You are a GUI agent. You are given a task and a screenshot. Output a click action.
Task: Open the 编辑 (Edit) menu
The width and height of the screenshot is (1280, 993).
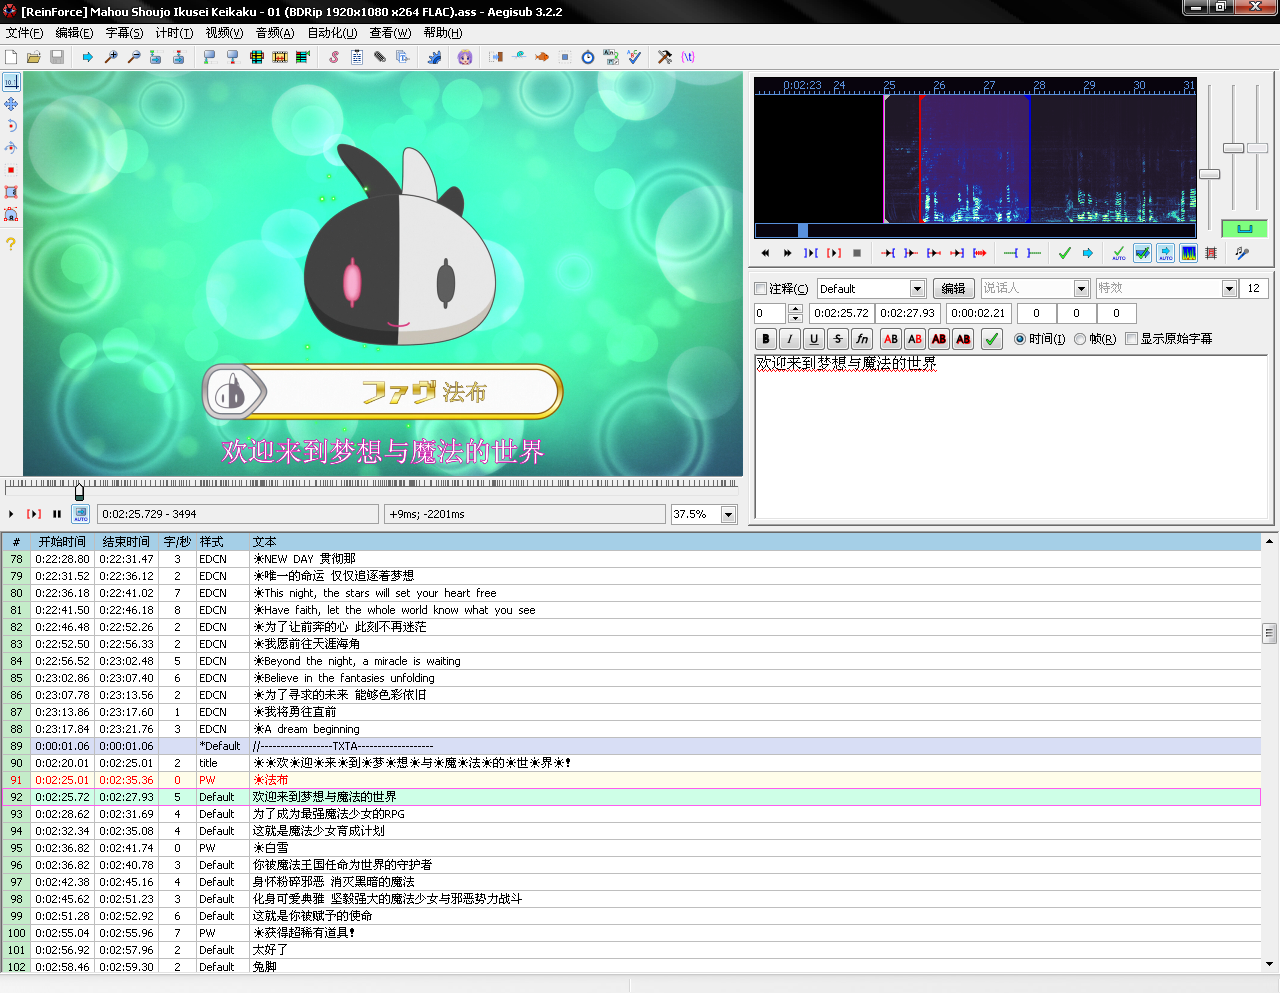(74, 33)
